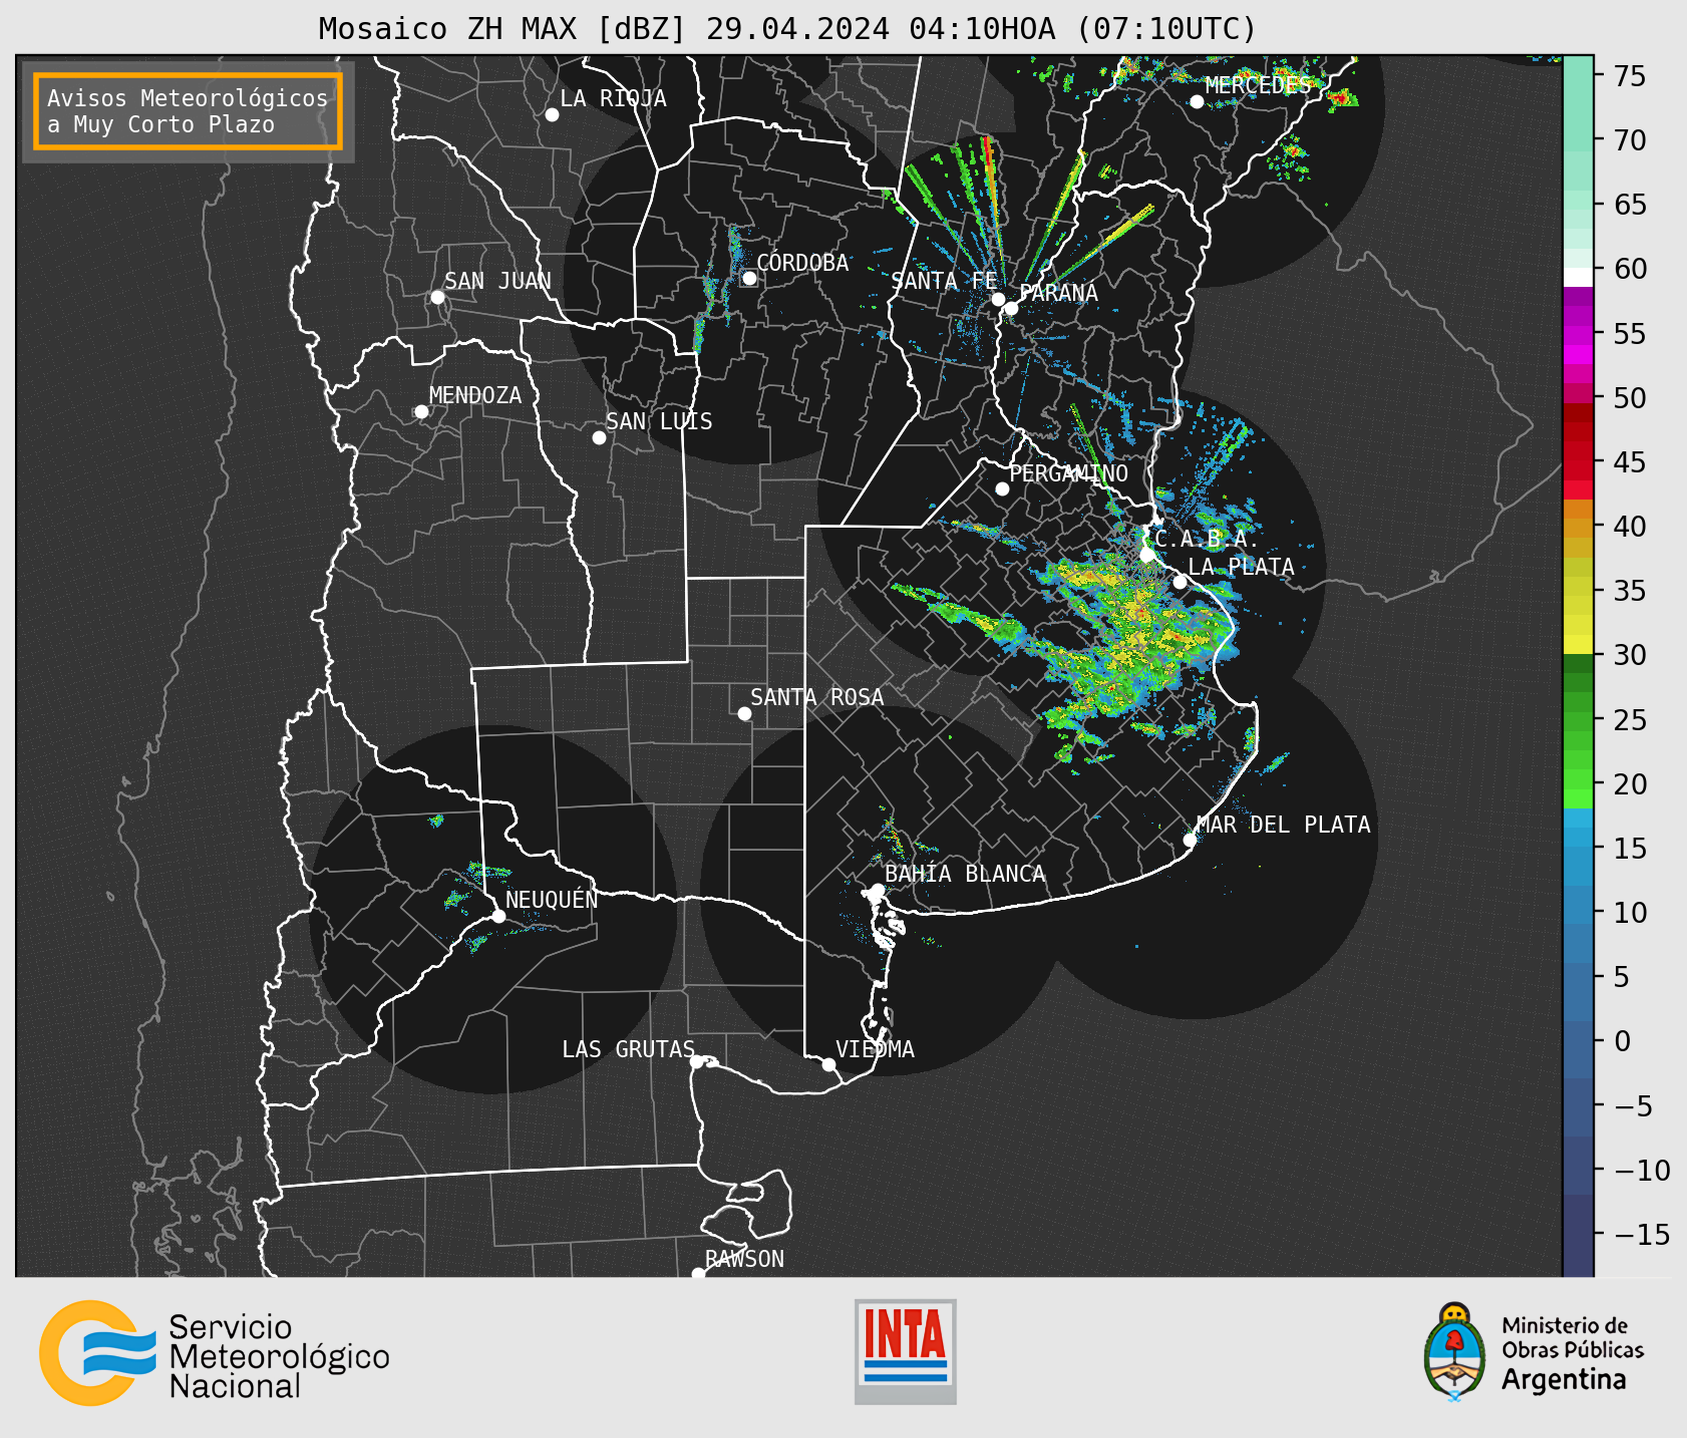Click the yellow 30 dBZ color band
Screen dimensions: 1687x1438
pos(1578,645)
